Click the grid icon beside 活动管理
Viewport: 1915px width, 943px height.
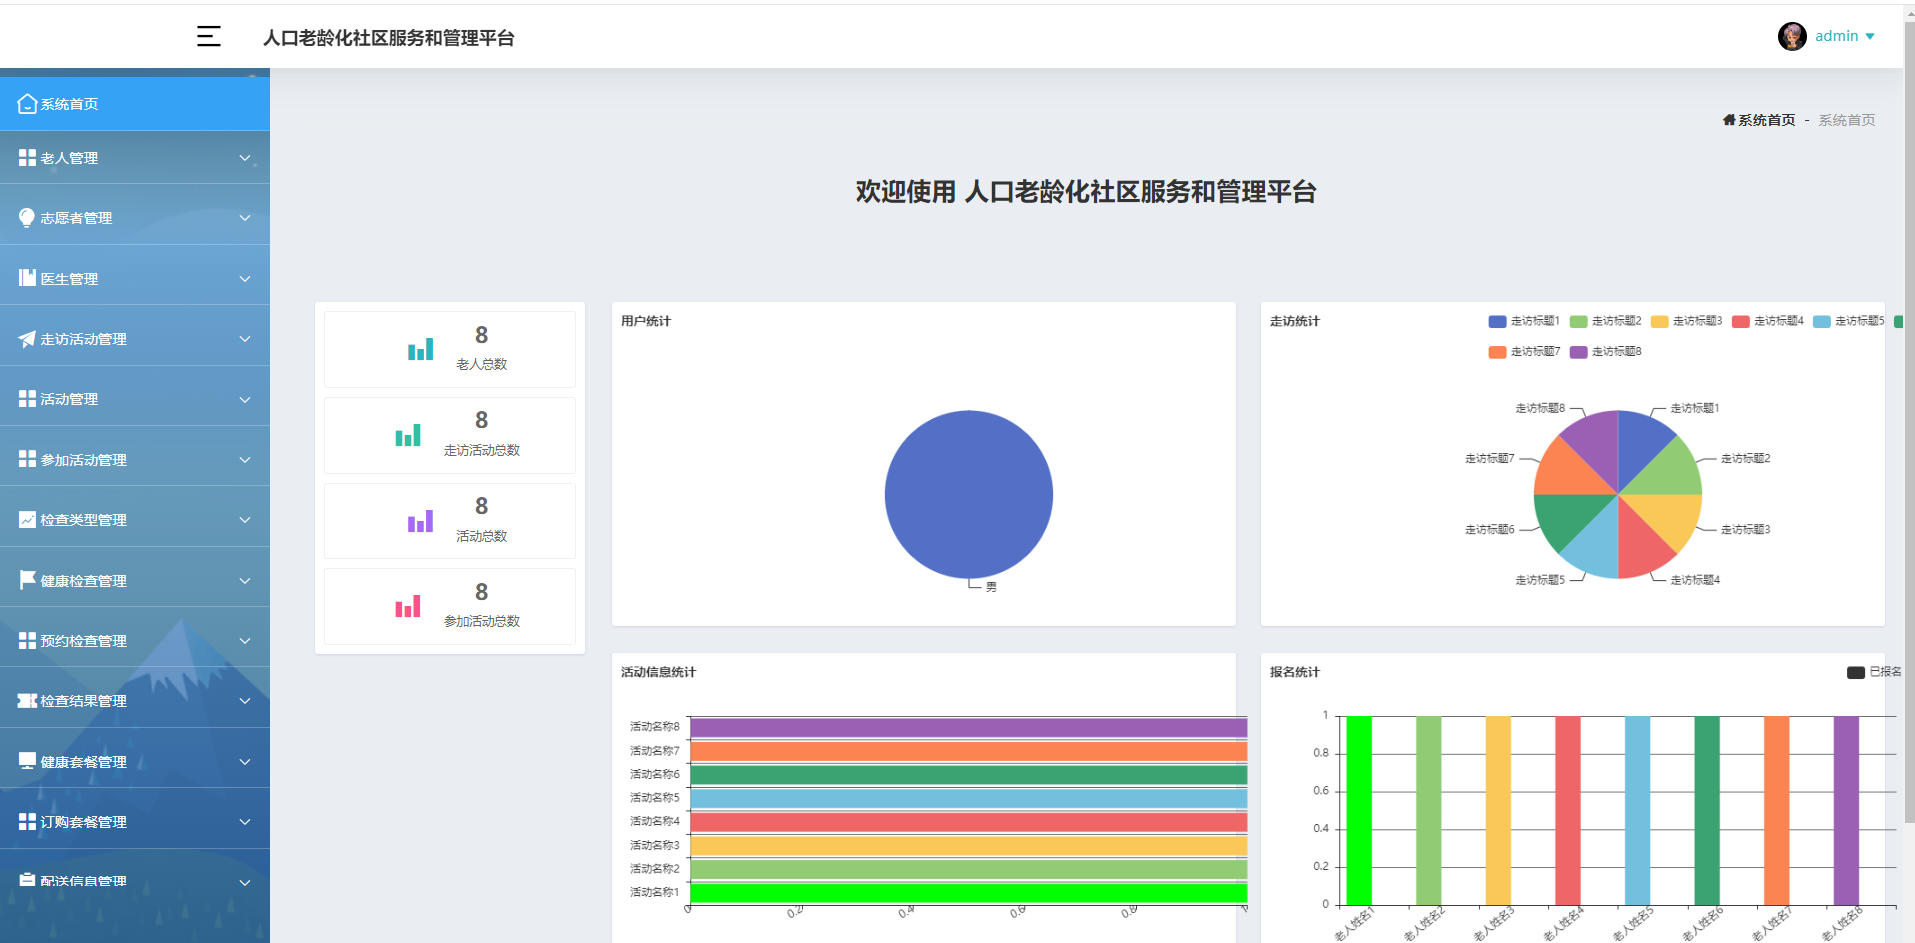[x=27, y=399]
